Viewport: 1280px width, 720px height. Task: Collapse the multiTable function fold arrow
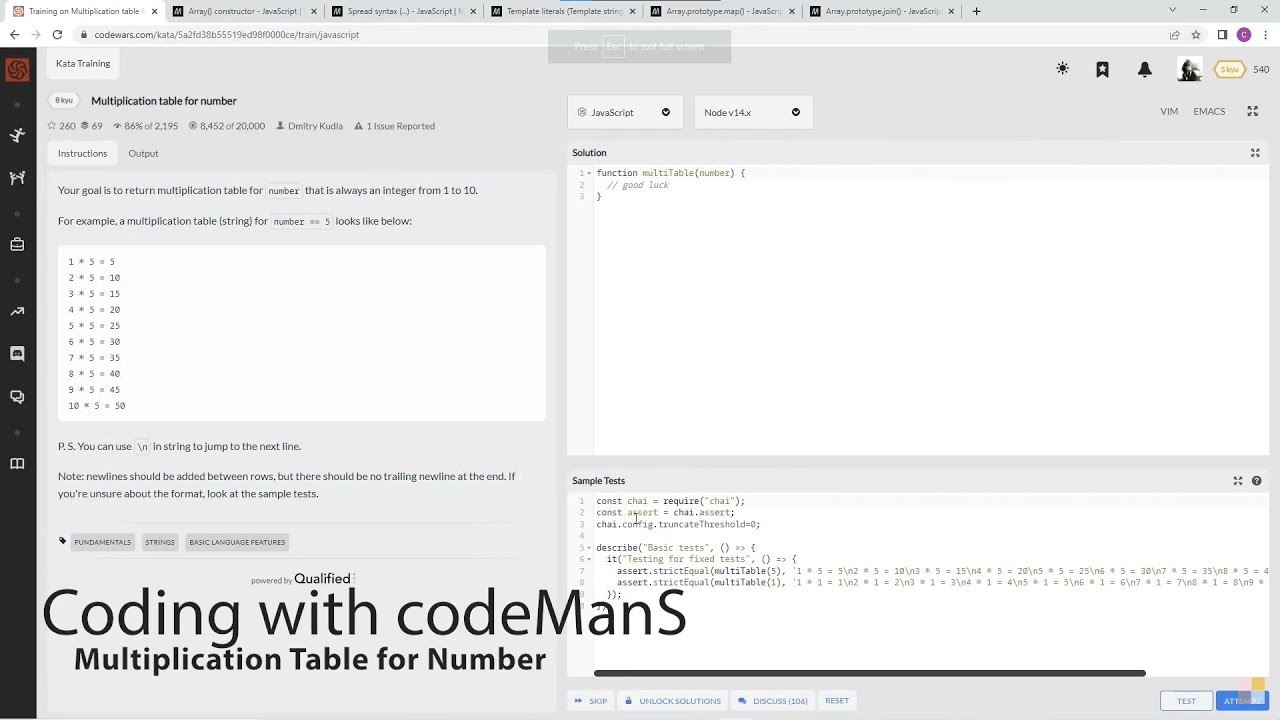589,173
